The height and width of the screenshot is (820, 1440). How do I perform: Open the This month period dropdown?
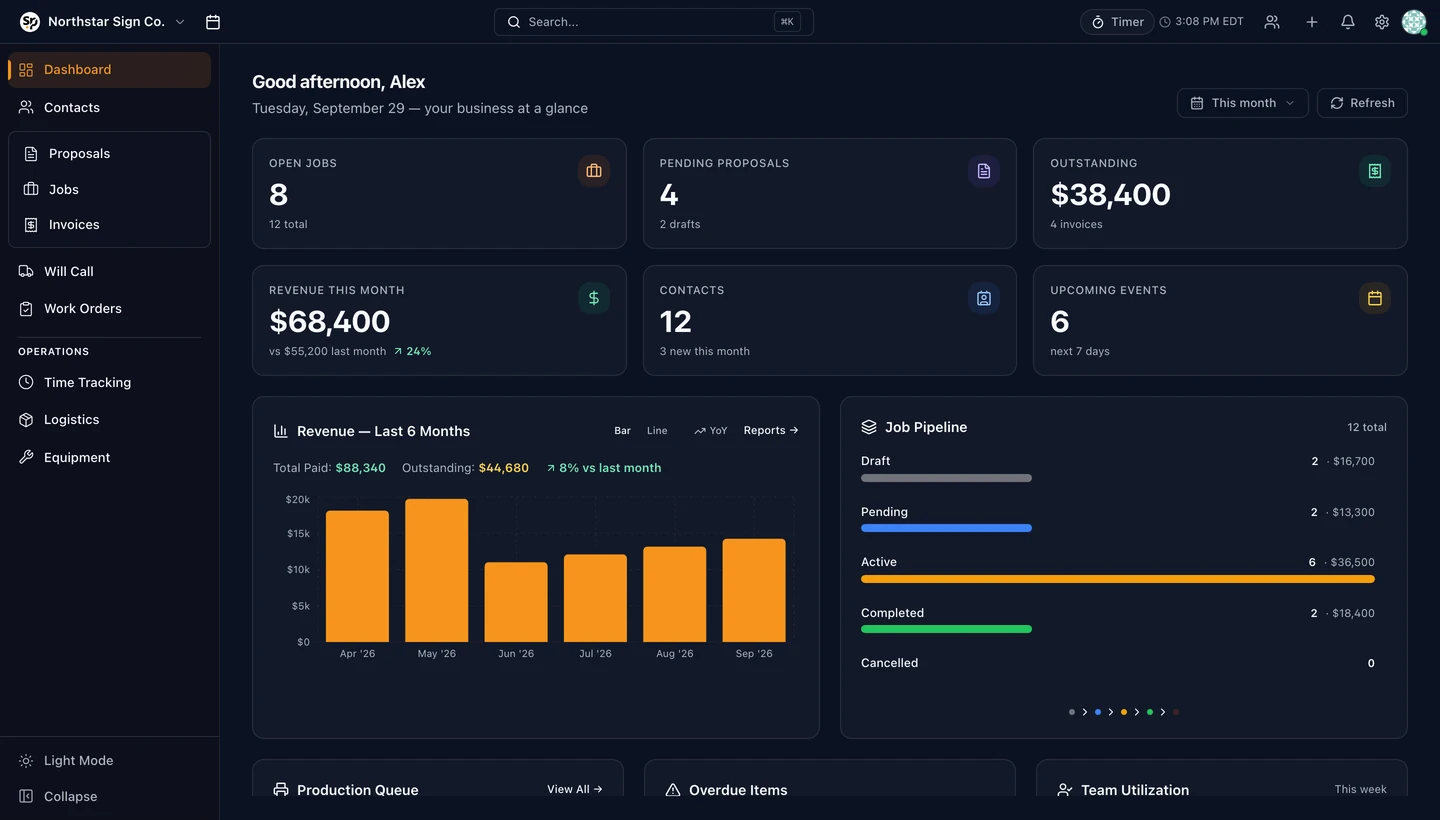click(x=1243, y=103)
